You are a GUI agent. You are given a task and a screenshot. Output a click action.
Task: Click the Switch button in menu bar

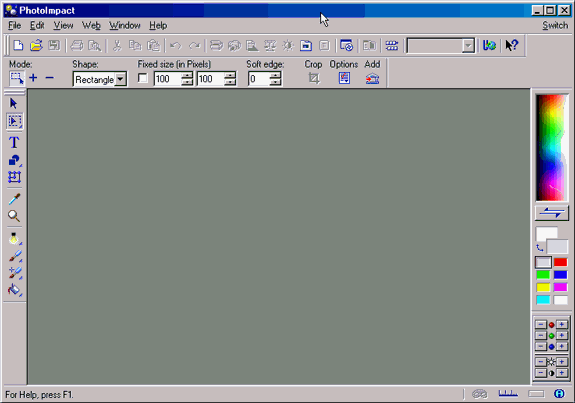click(555, 25)
